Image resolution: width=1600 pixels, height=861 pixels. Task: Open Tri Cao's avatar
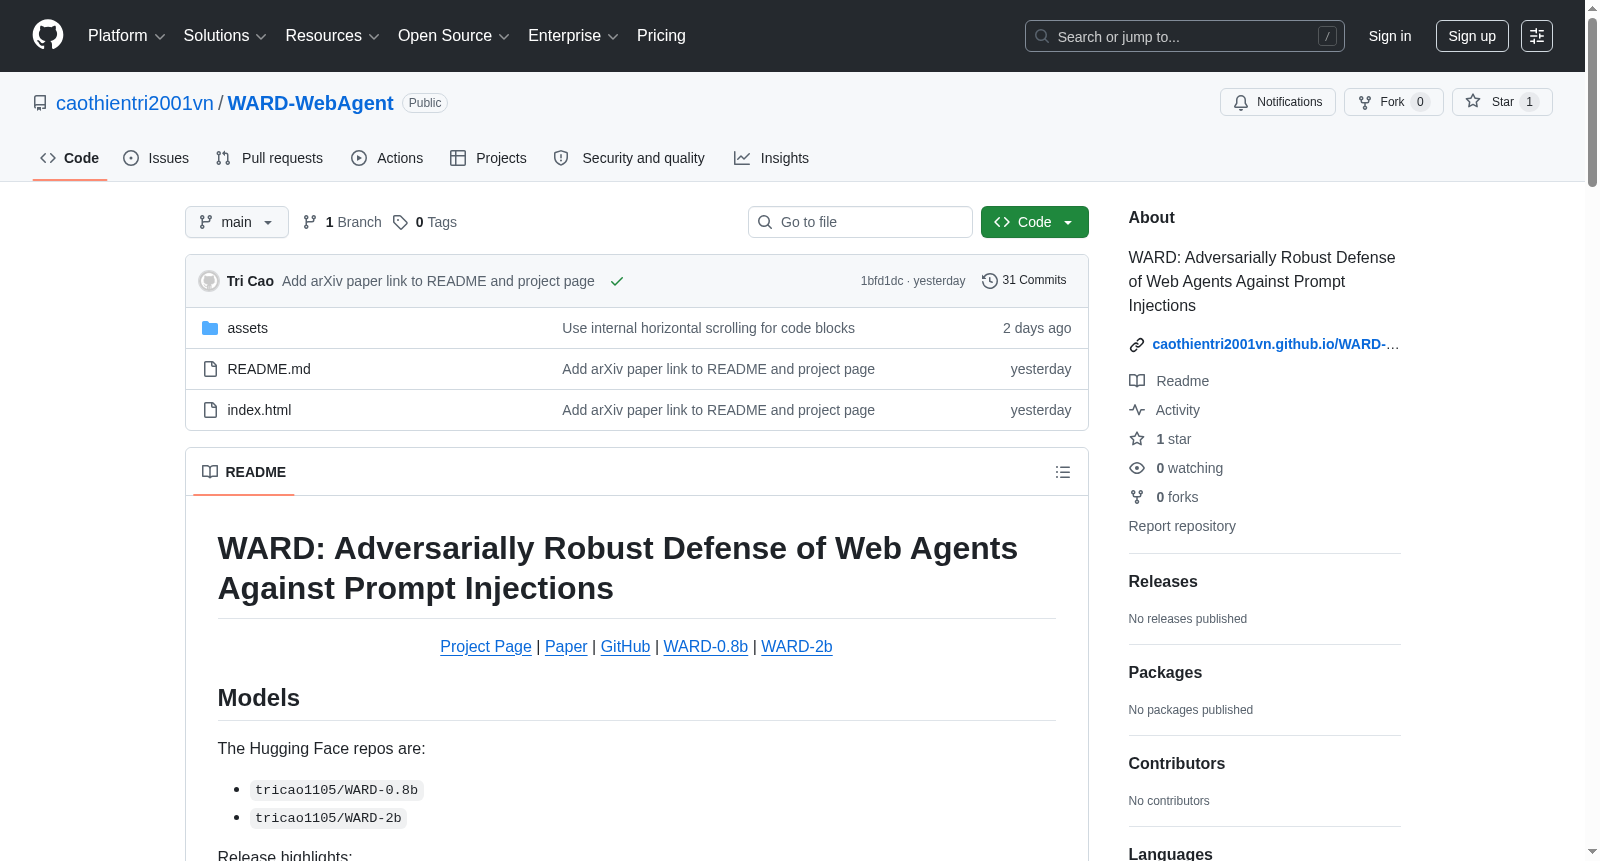[209, 281]
